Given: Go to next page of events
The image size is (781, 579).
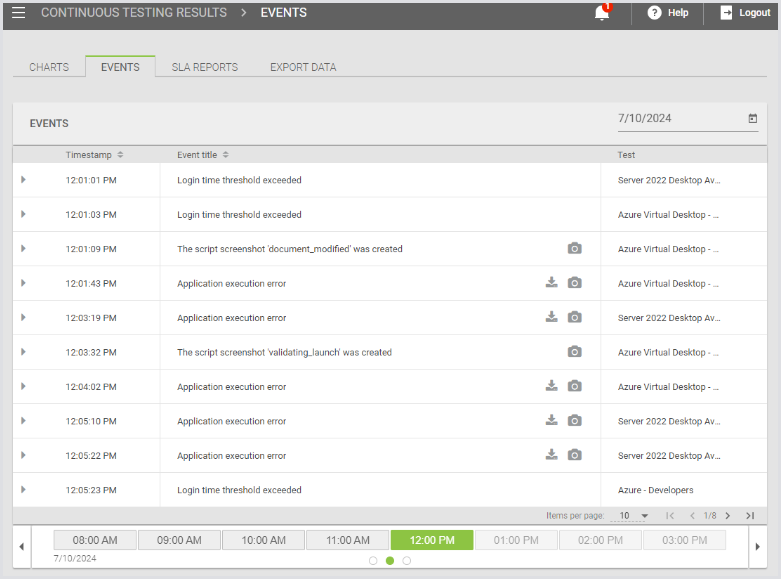Looking at the screenshot, I should (x=728, y=516).
